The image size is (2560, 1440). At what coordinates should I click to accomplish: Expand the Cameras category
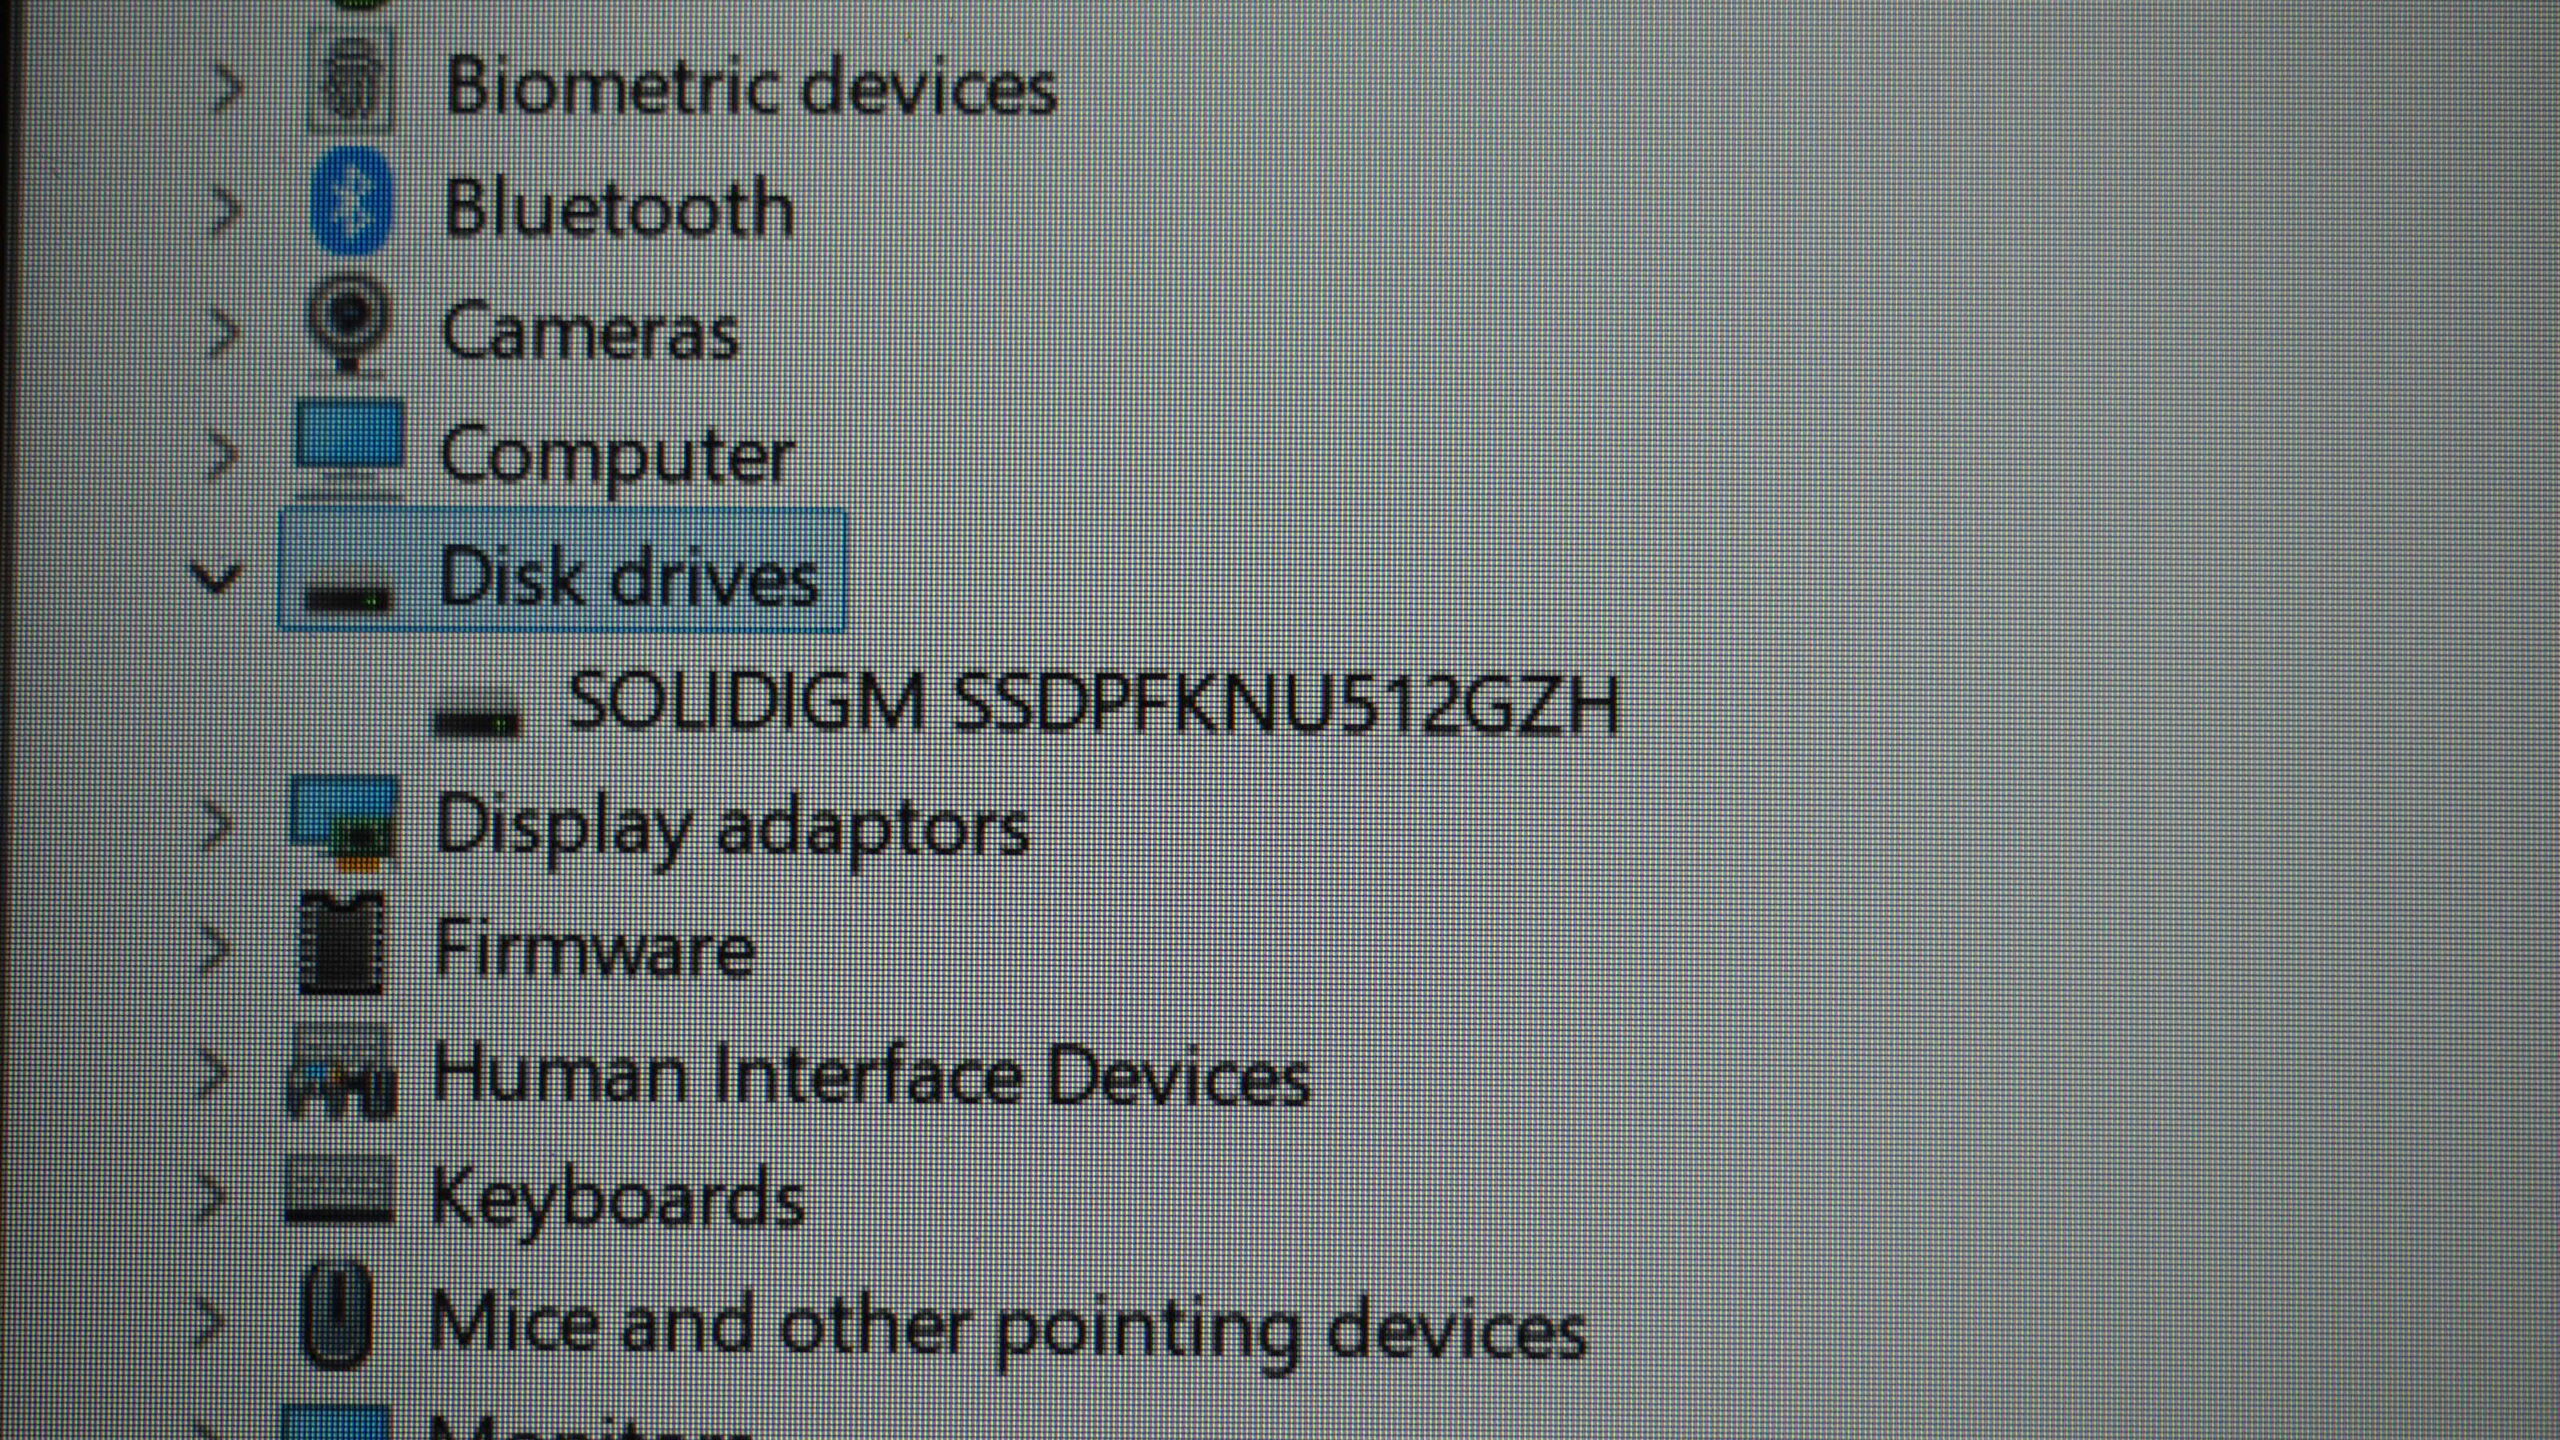pyautogui.click(x=222, y=333)
